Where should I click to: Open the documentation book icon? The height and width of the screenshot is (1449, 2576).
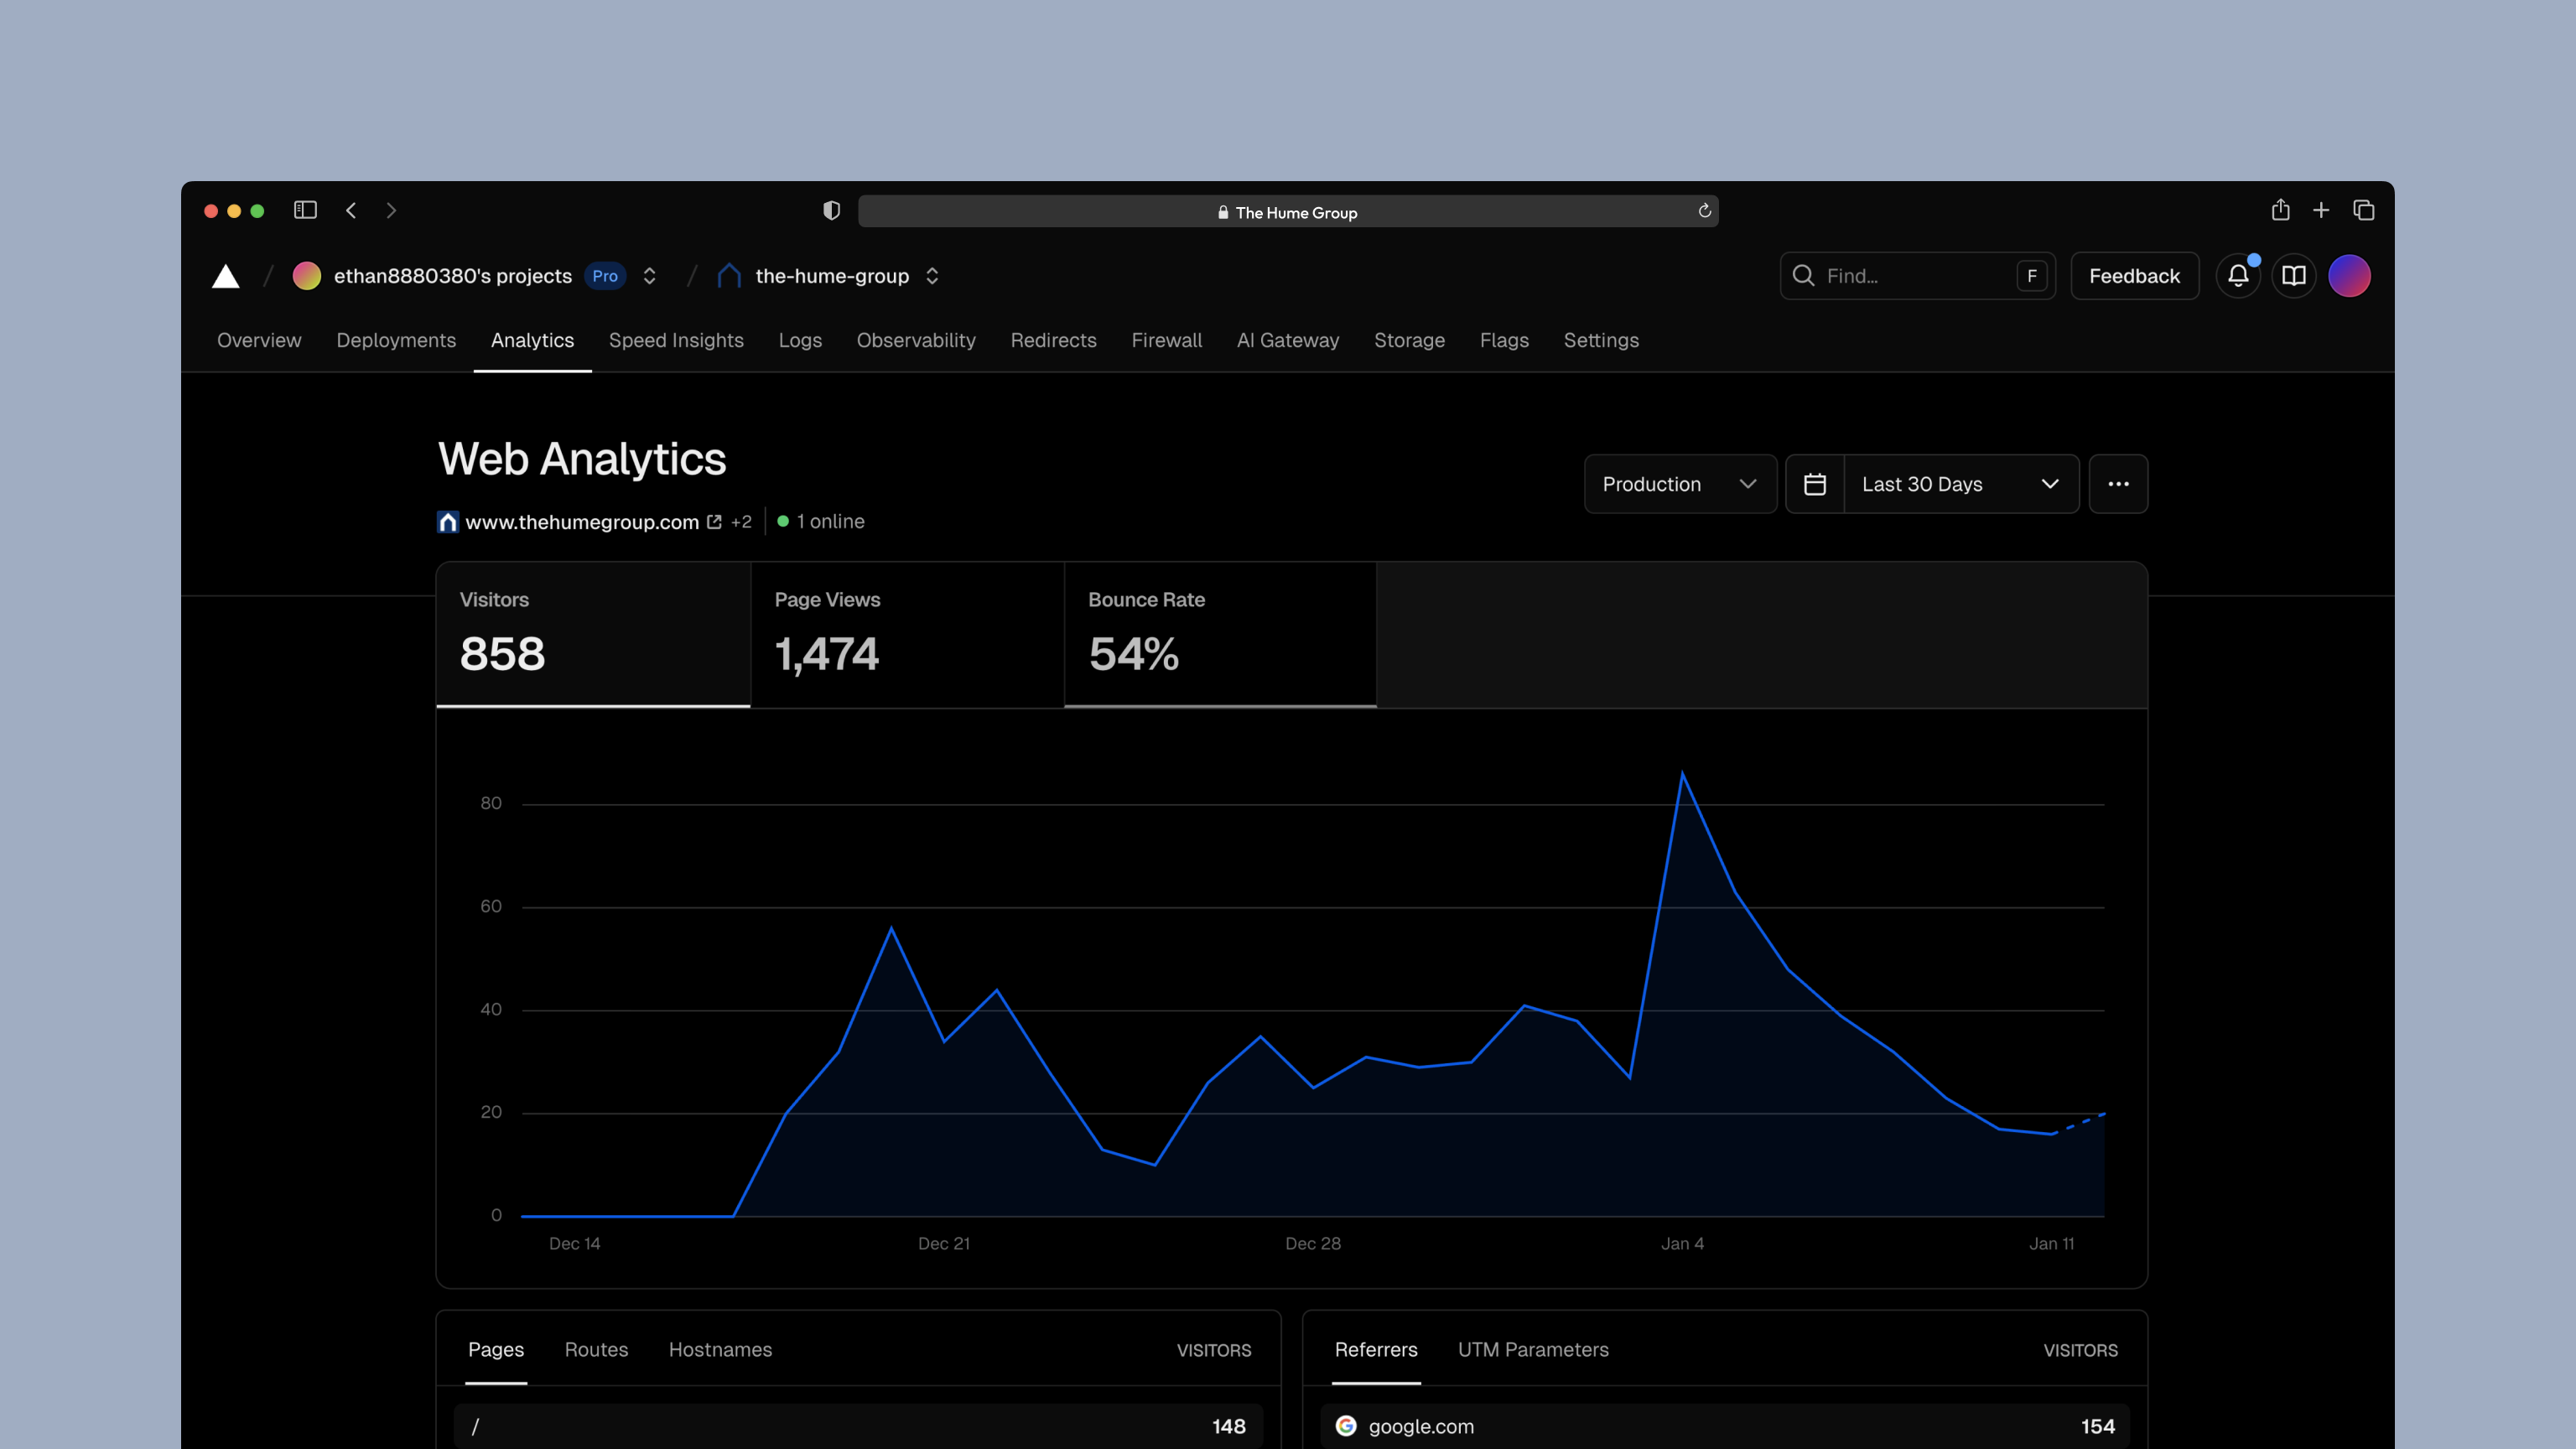[x=2293, y=276]
